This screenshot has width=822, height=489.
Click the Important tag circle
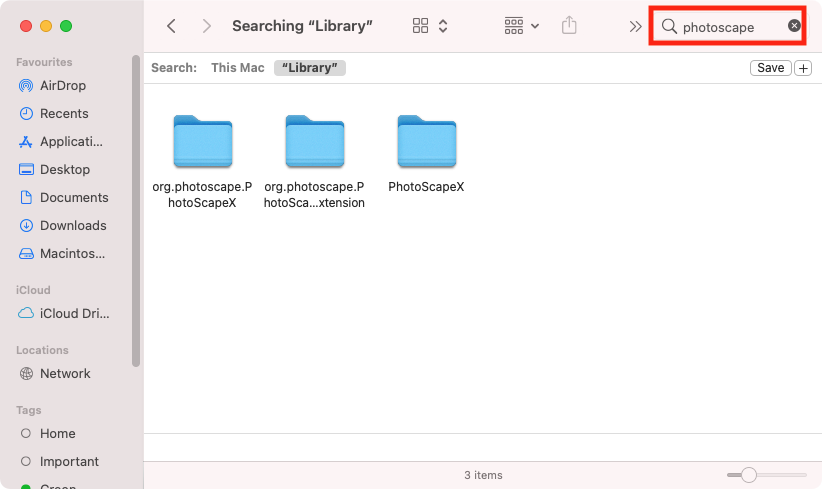26,461
